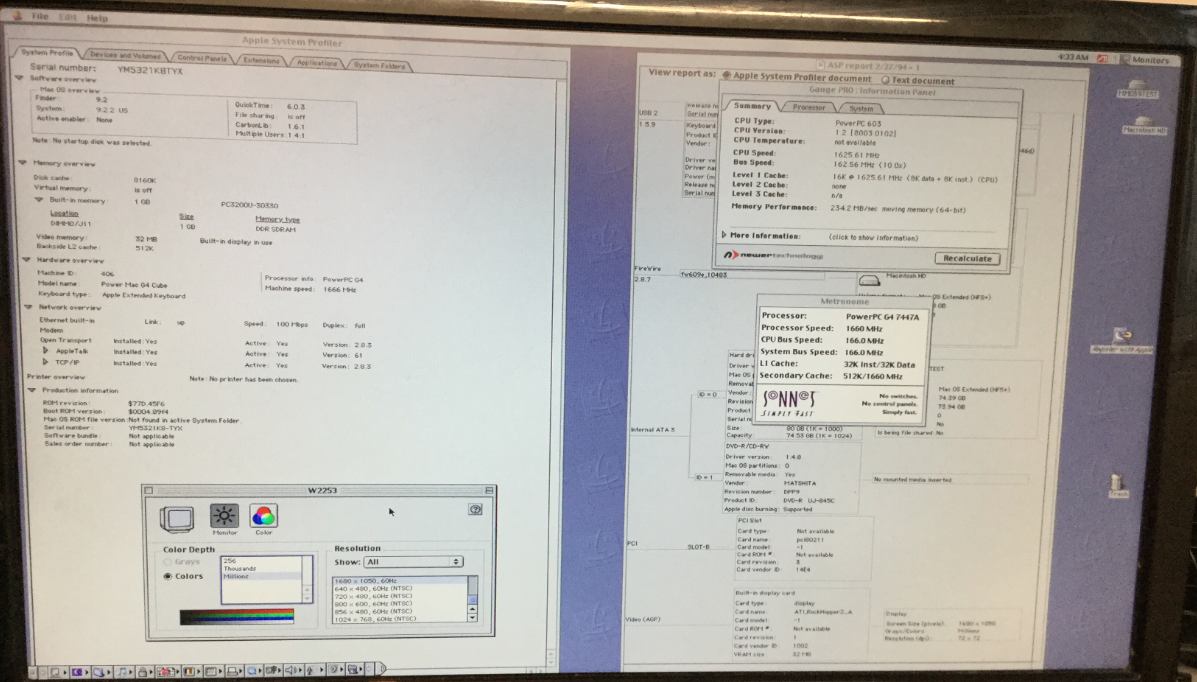Viewport: 1197px width, 682px height.
Task: Collapse the Control Strip with its end tab
Action: pyautogui.click(x=382, y=669)
